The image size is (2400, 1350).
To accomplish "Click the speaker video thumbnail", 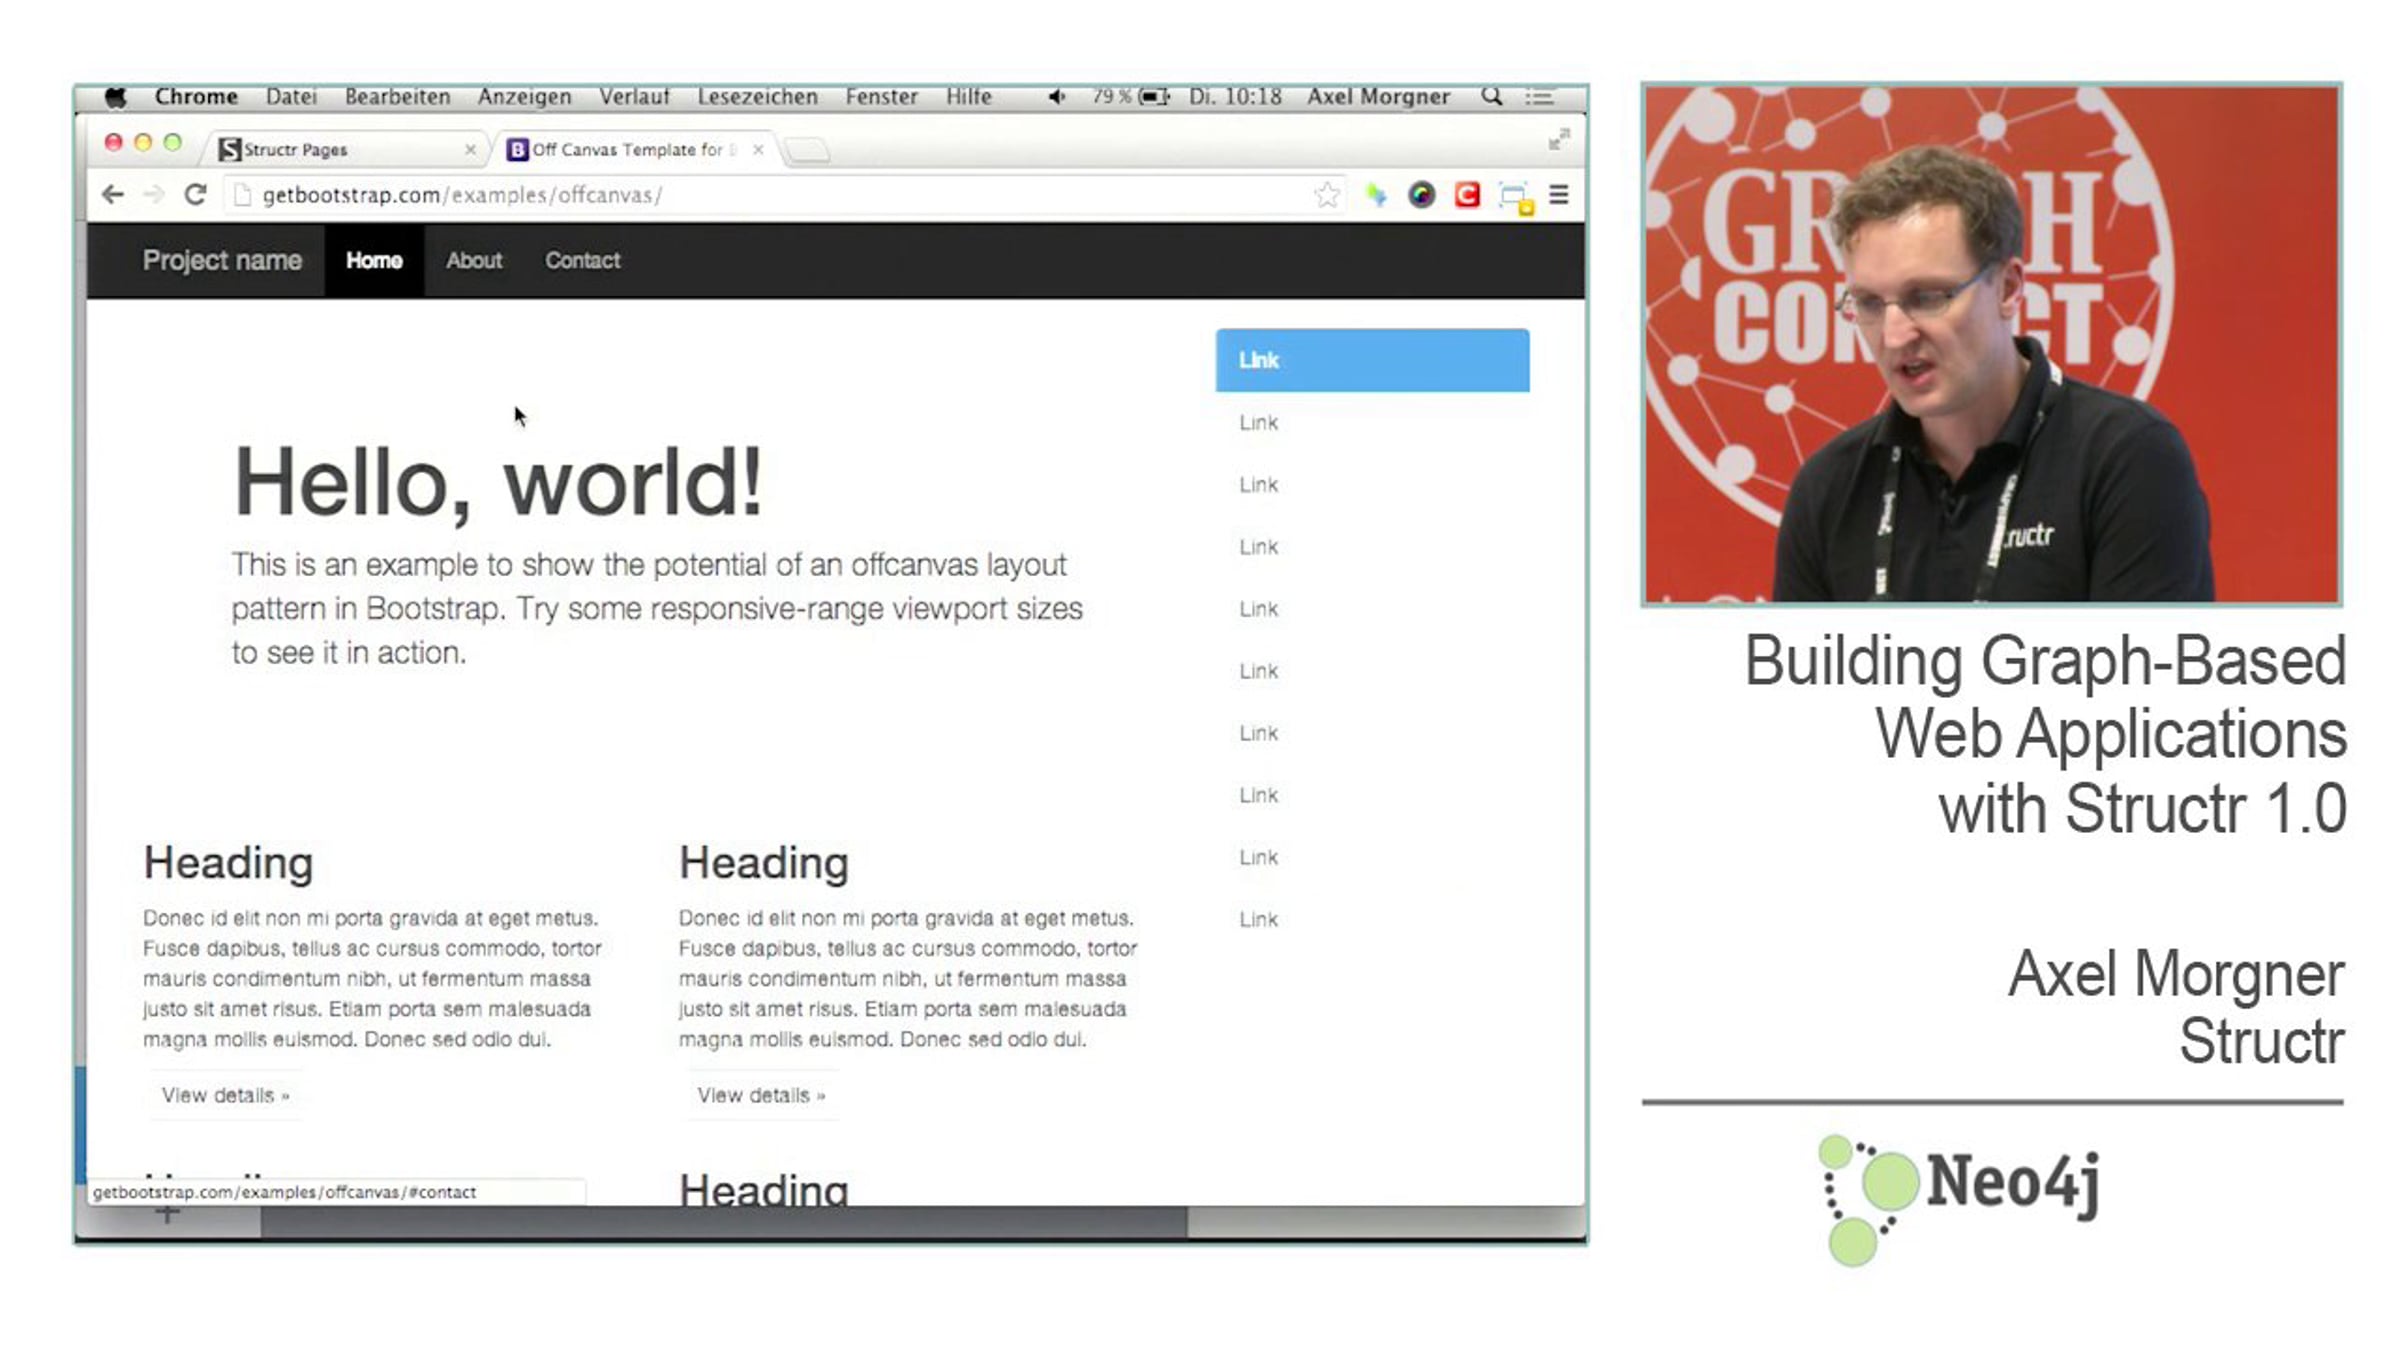I will 1992,345.
